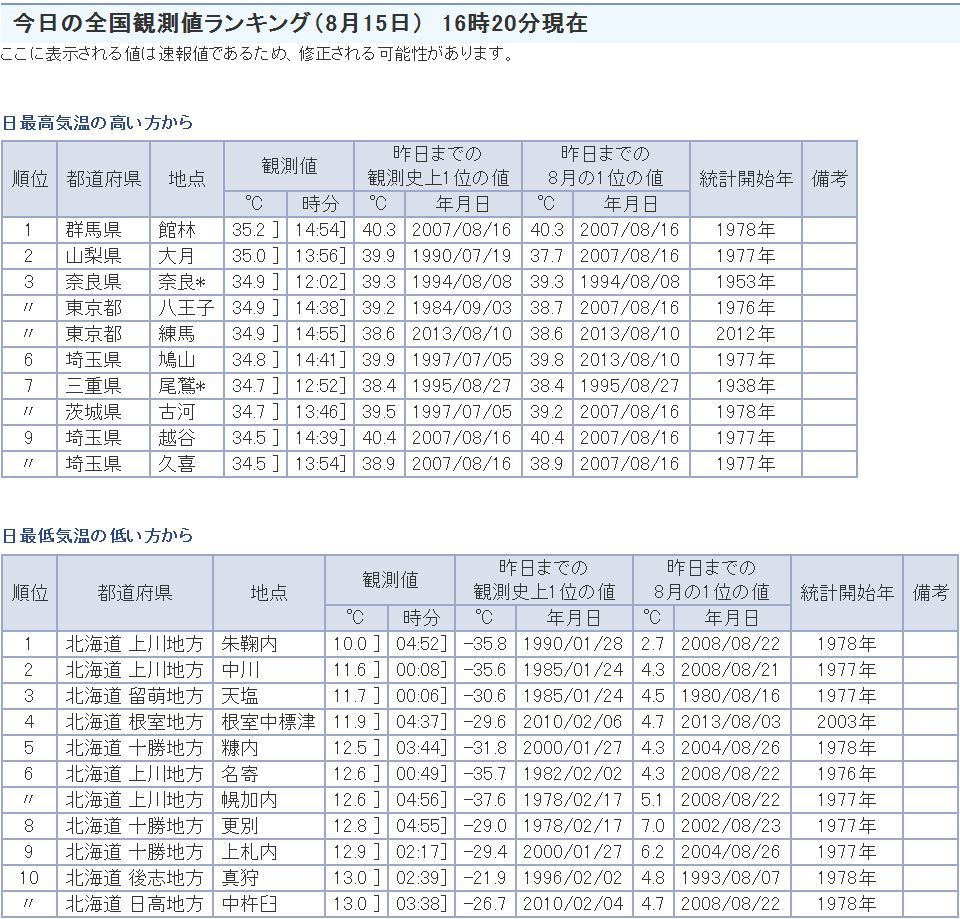Select the 鳩山 station cell
Image resolution: width=960 pixels, height=919 pixels.
coord(177,360)
